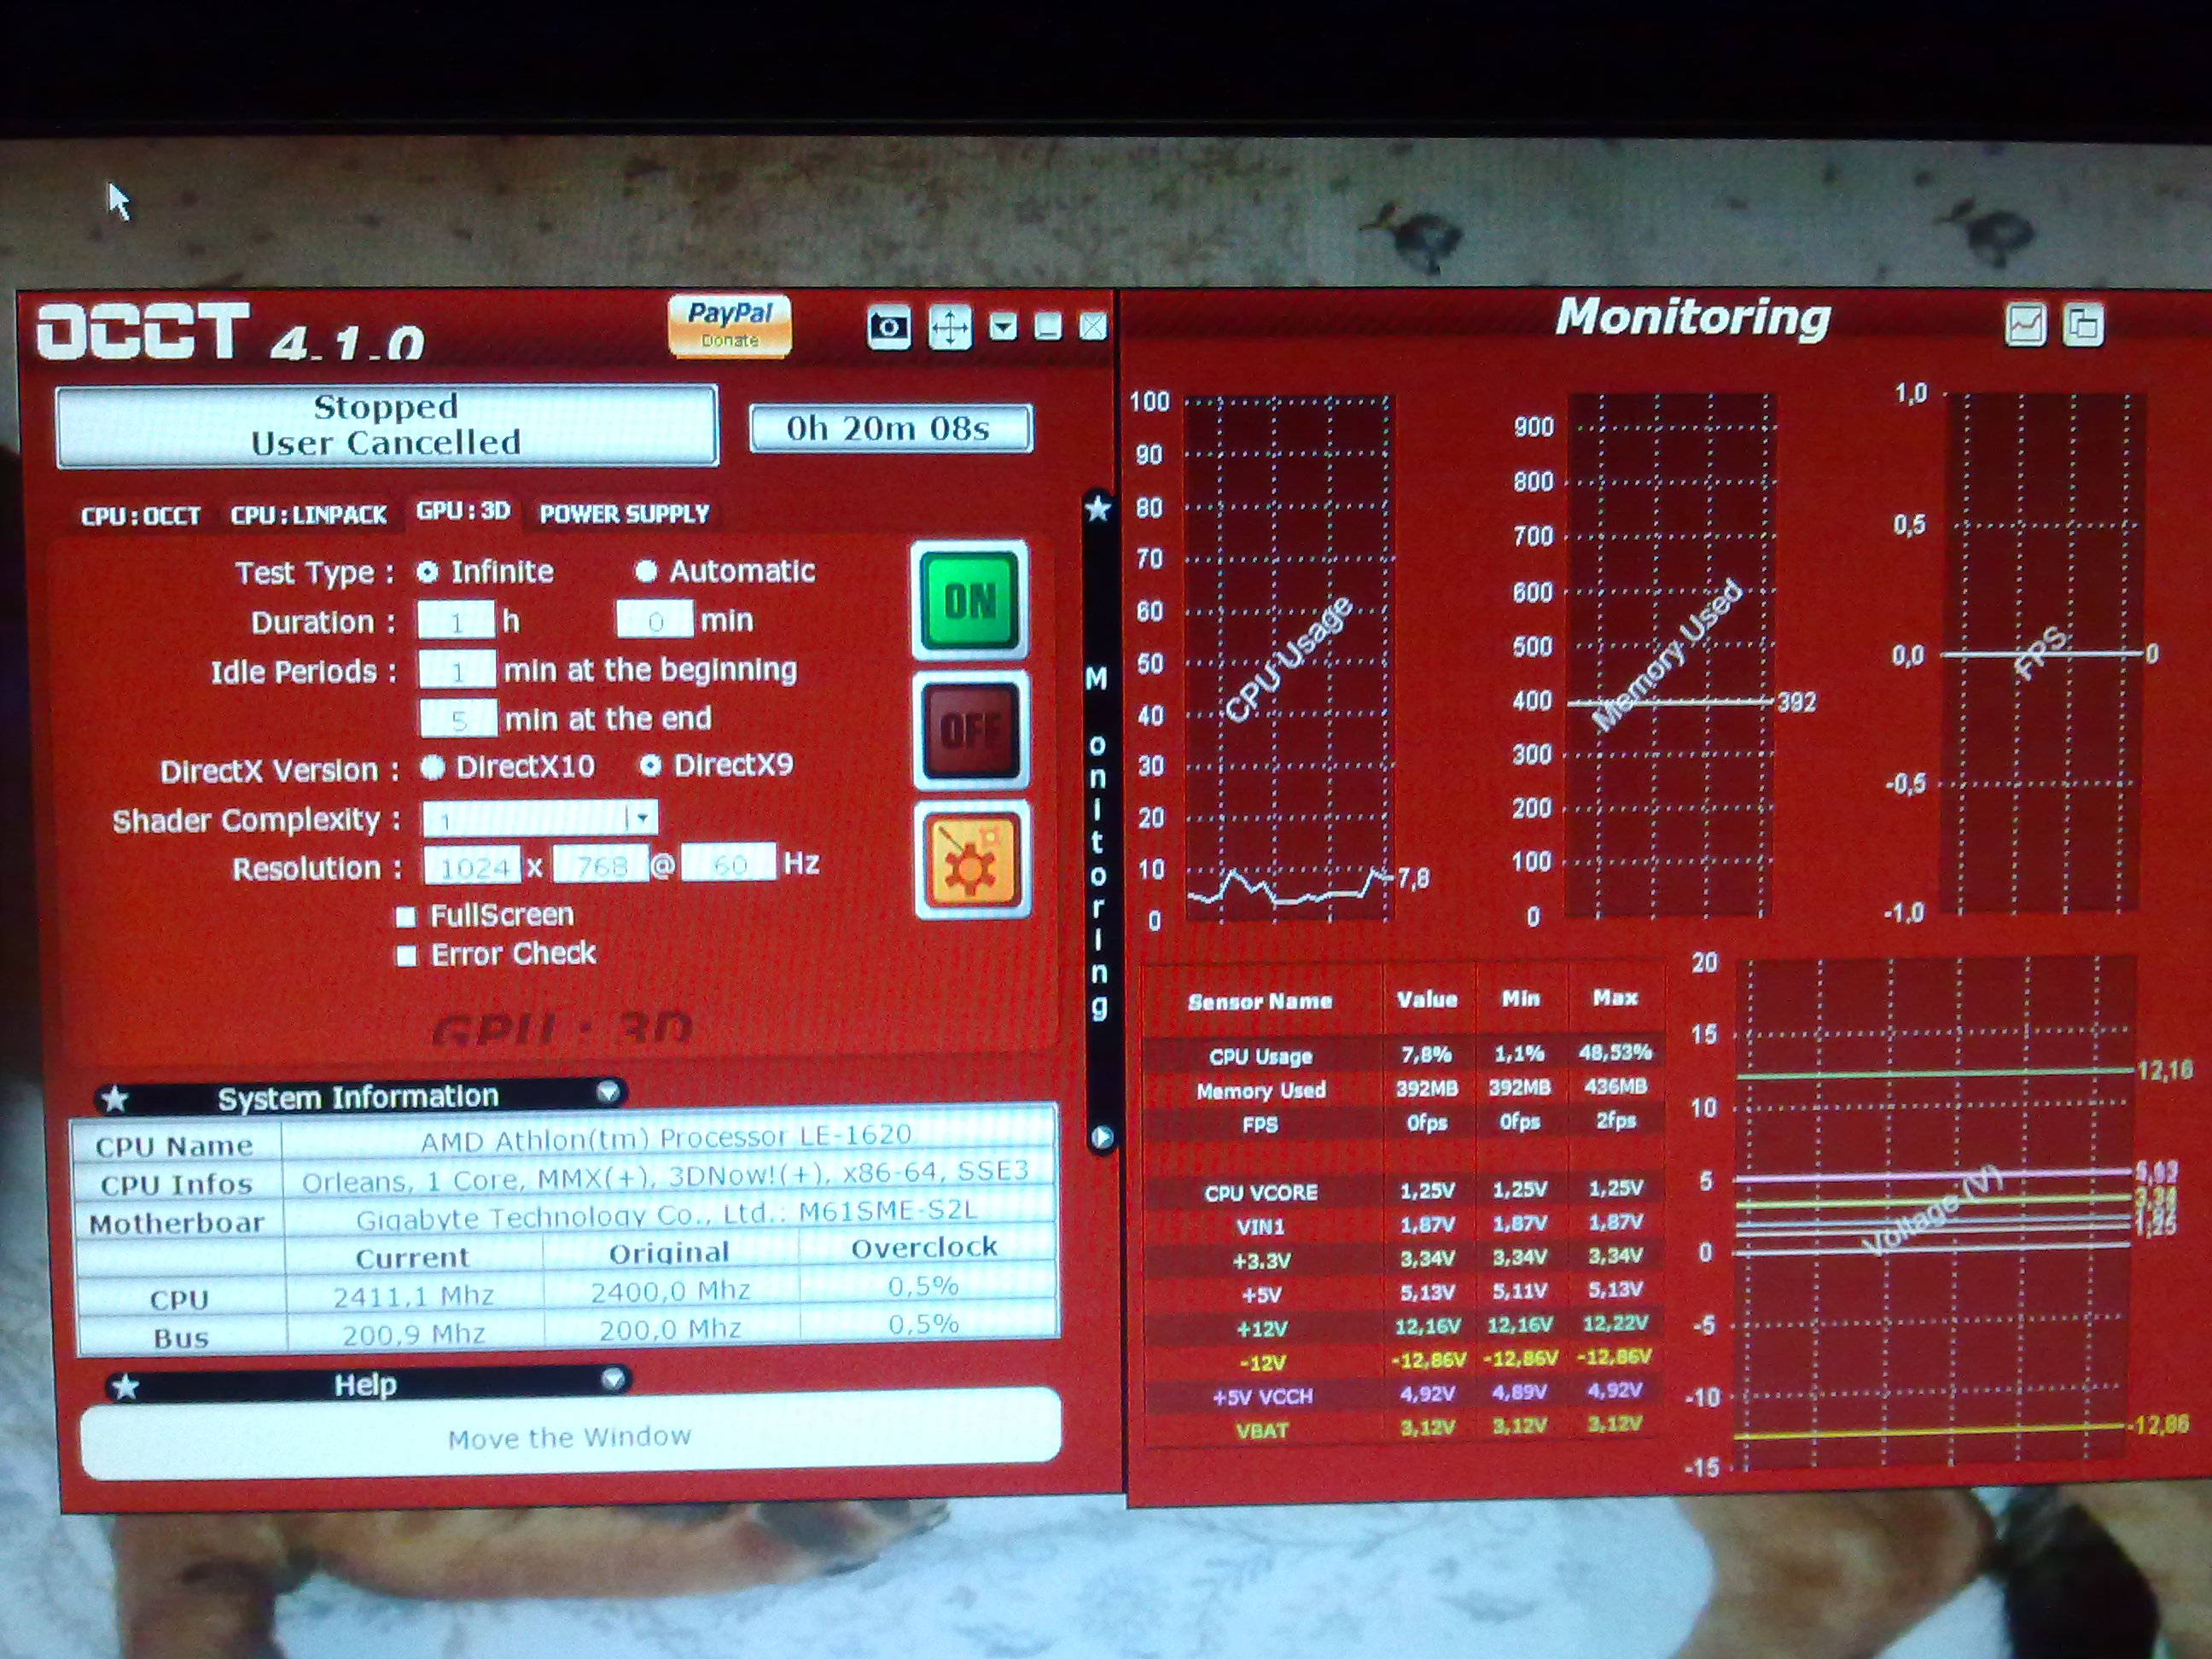This screenshot has height=1659, width=2212.
Task: Click the resolution height field 768
Action: (x=601, y=864)
